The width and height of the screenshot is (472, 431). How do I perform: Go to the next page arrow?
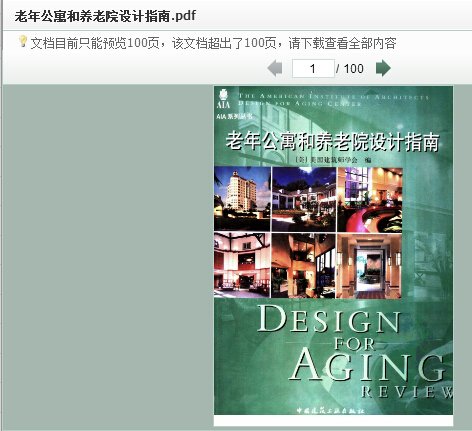pos(383,68)
